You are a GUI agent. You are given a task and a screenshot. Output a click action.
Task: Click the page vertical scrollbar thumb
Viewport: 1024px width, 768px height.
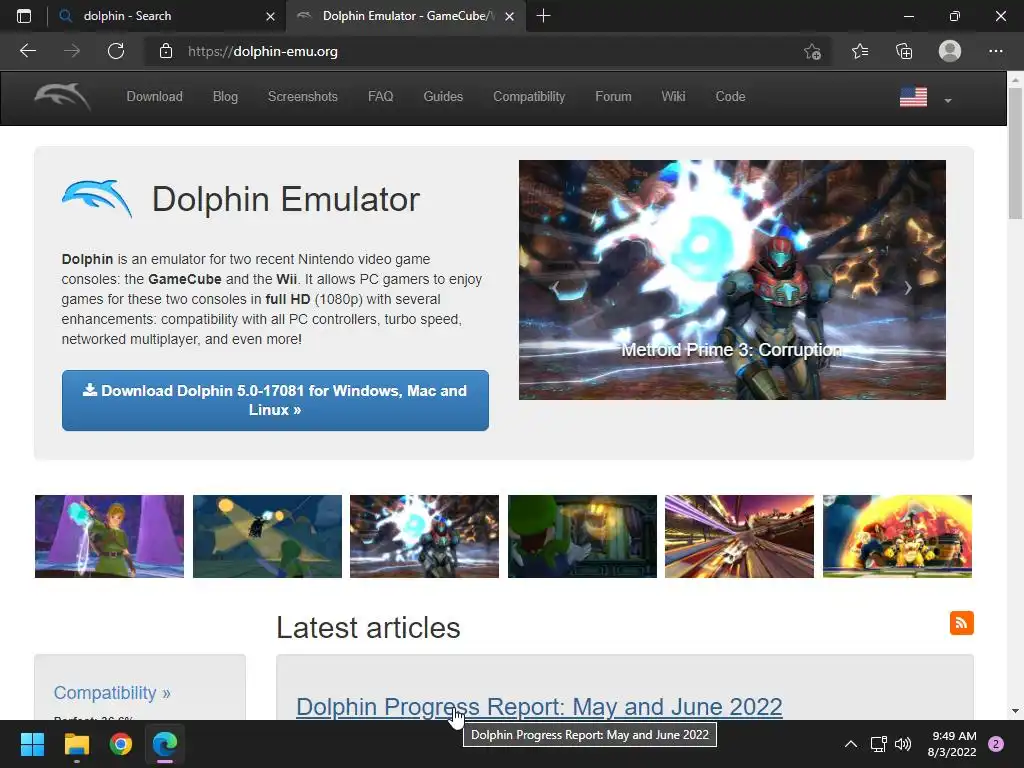[x=1015, y=153]
